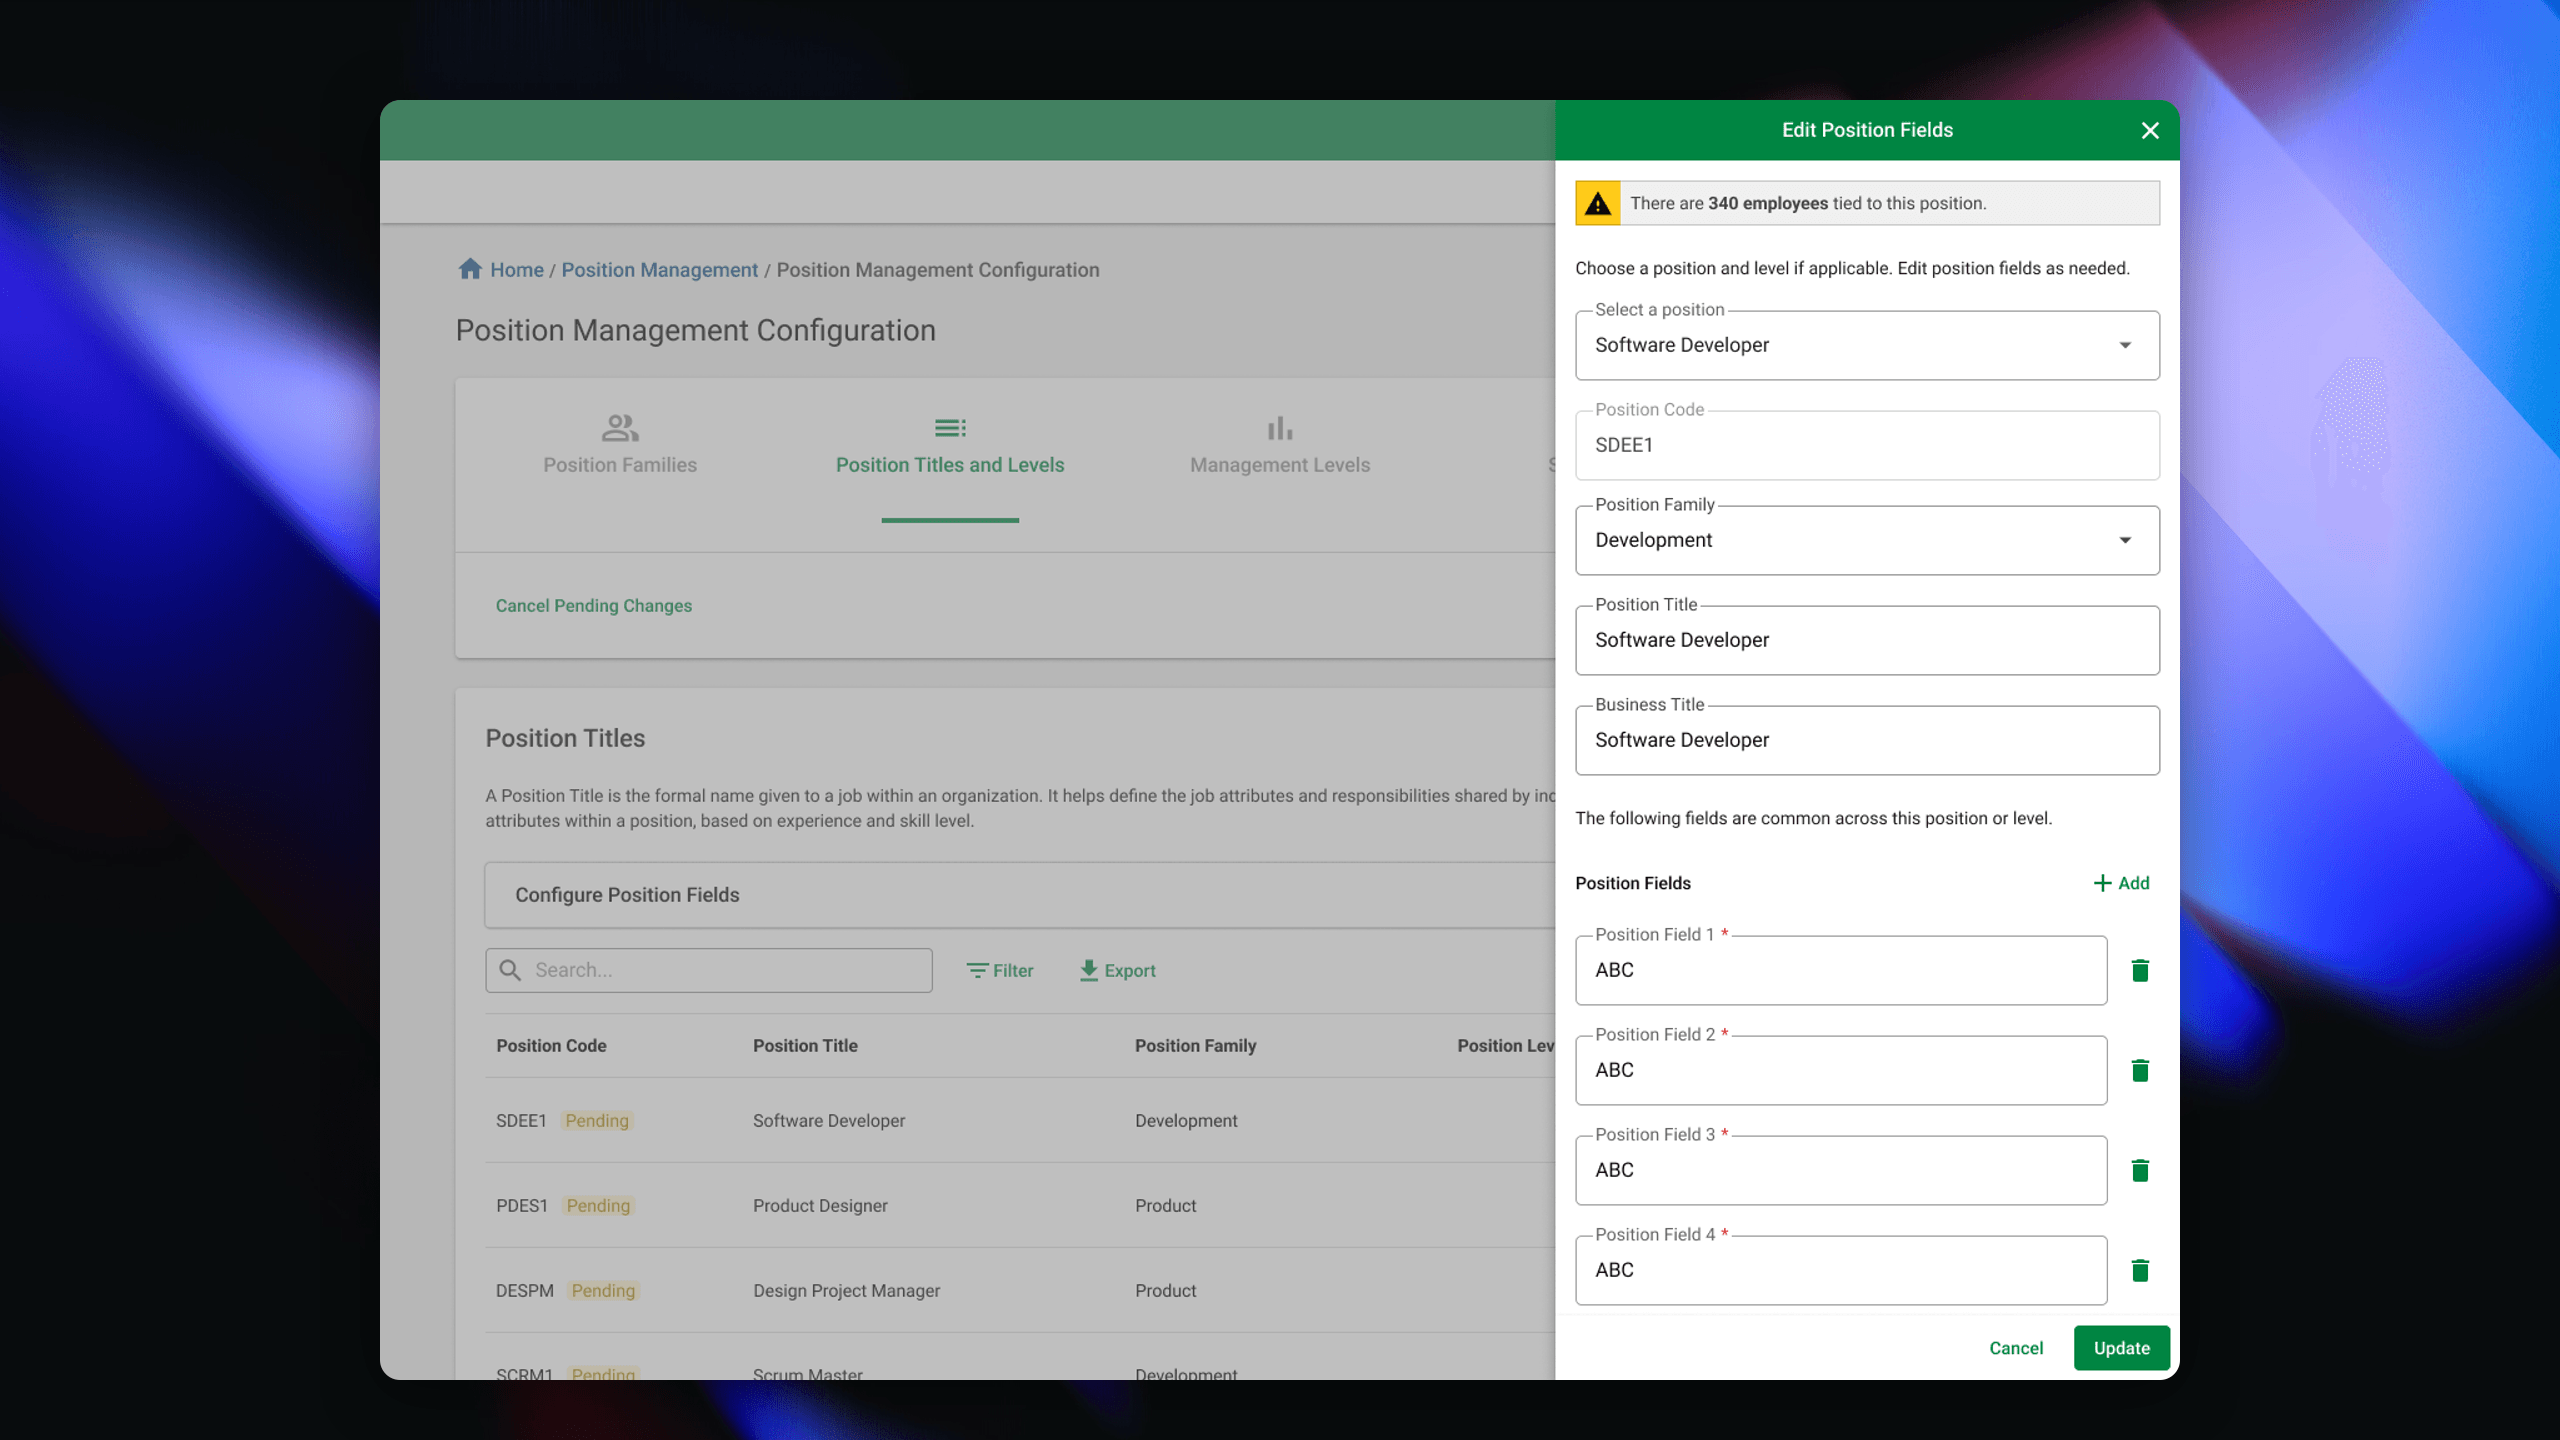This screenshot has width=2560, height=1440.
Task: Remove Position Field 4 using trash icon
Action: click(x=2140, y=1270)
